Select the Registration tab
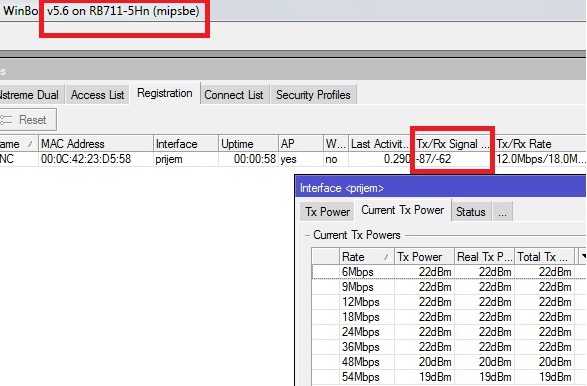This screenshot has width=587, height=386. click(x=165, y=93)
